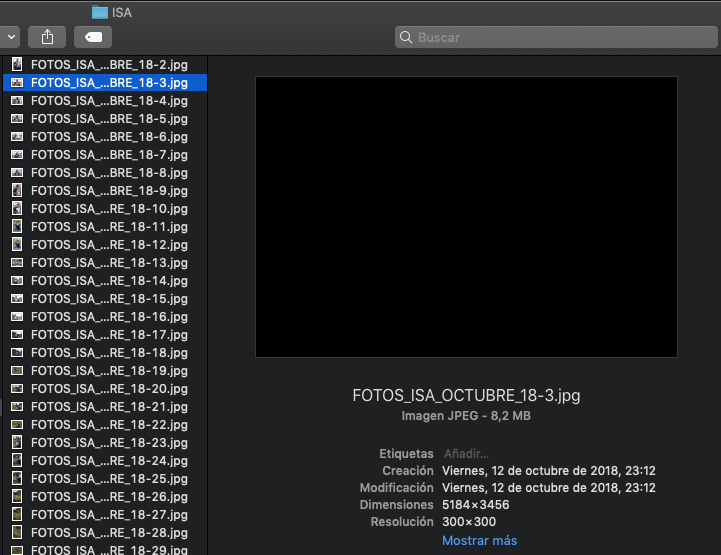
Task: Click the thumbnail icon of 18-24.jpg file
Action: coord(17,460)
